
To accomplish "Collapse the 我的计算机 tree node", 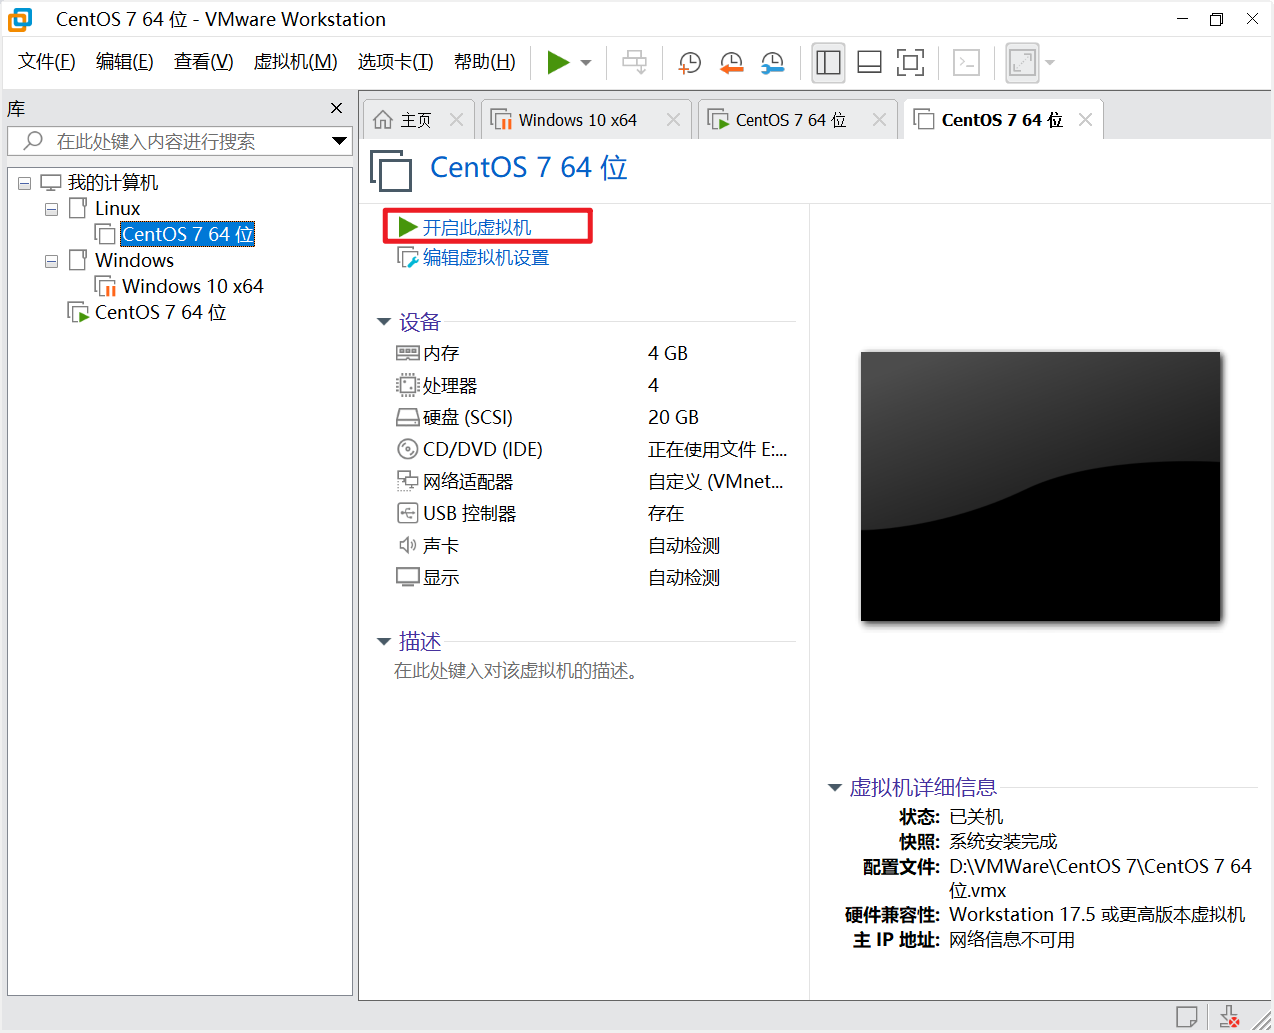I will pyautogui.click(x=25, y=183).
